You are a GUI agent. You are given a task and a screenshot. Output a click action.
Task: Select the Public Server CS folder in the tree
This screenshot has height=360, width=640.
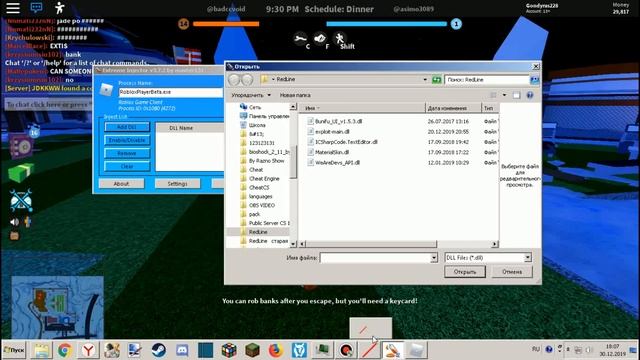click(269, 223)
